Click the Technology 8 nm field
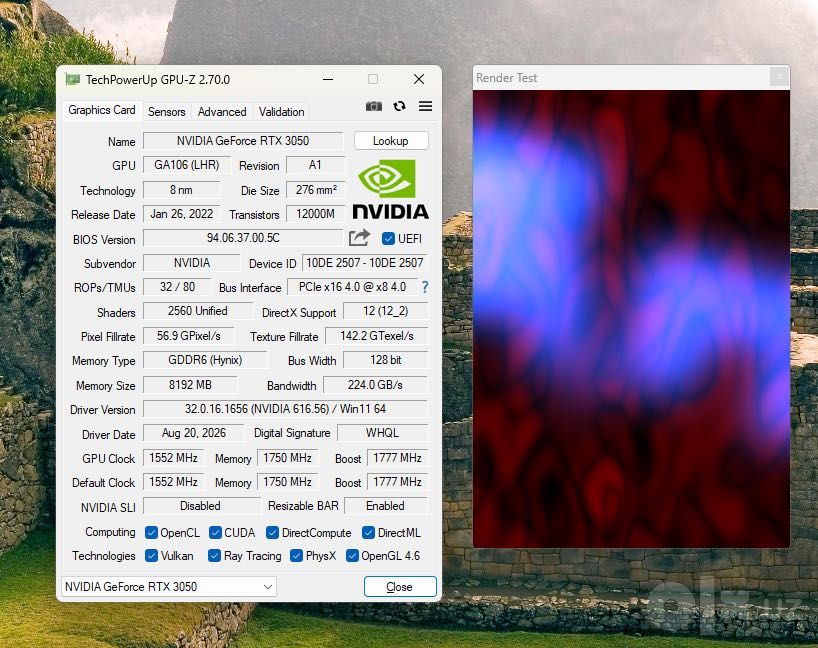Image resolution: width=818 pixels, height=648 pixels. click(x=182, y=189)
